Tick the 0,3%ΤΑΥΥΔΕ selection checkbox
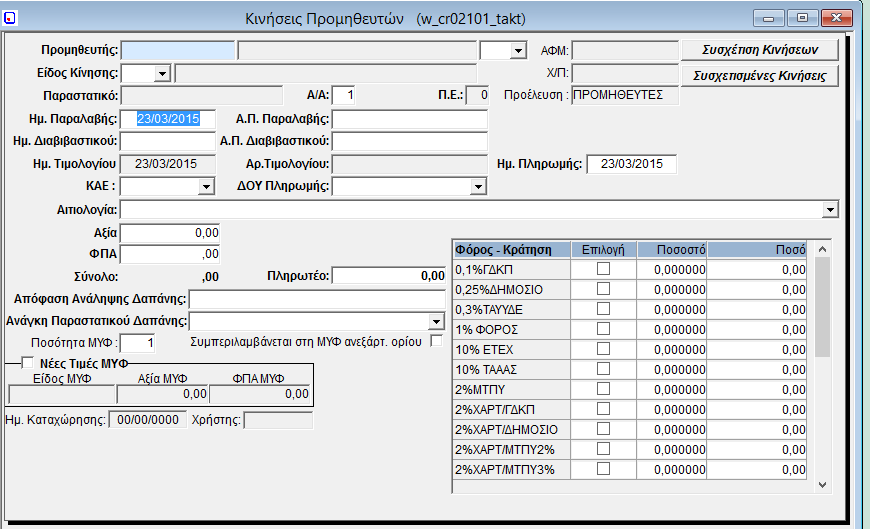 coord(603,309)
